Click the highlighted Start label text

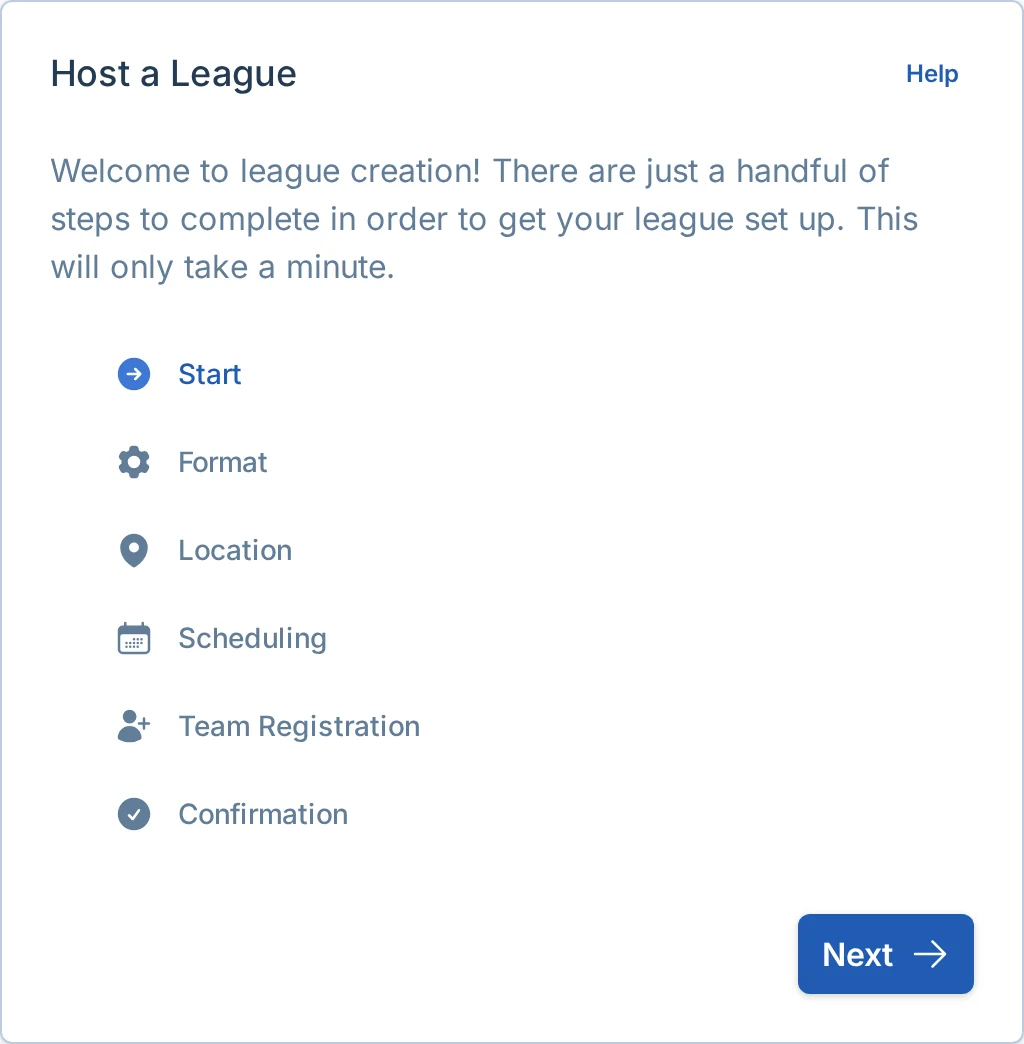[209, 374]
